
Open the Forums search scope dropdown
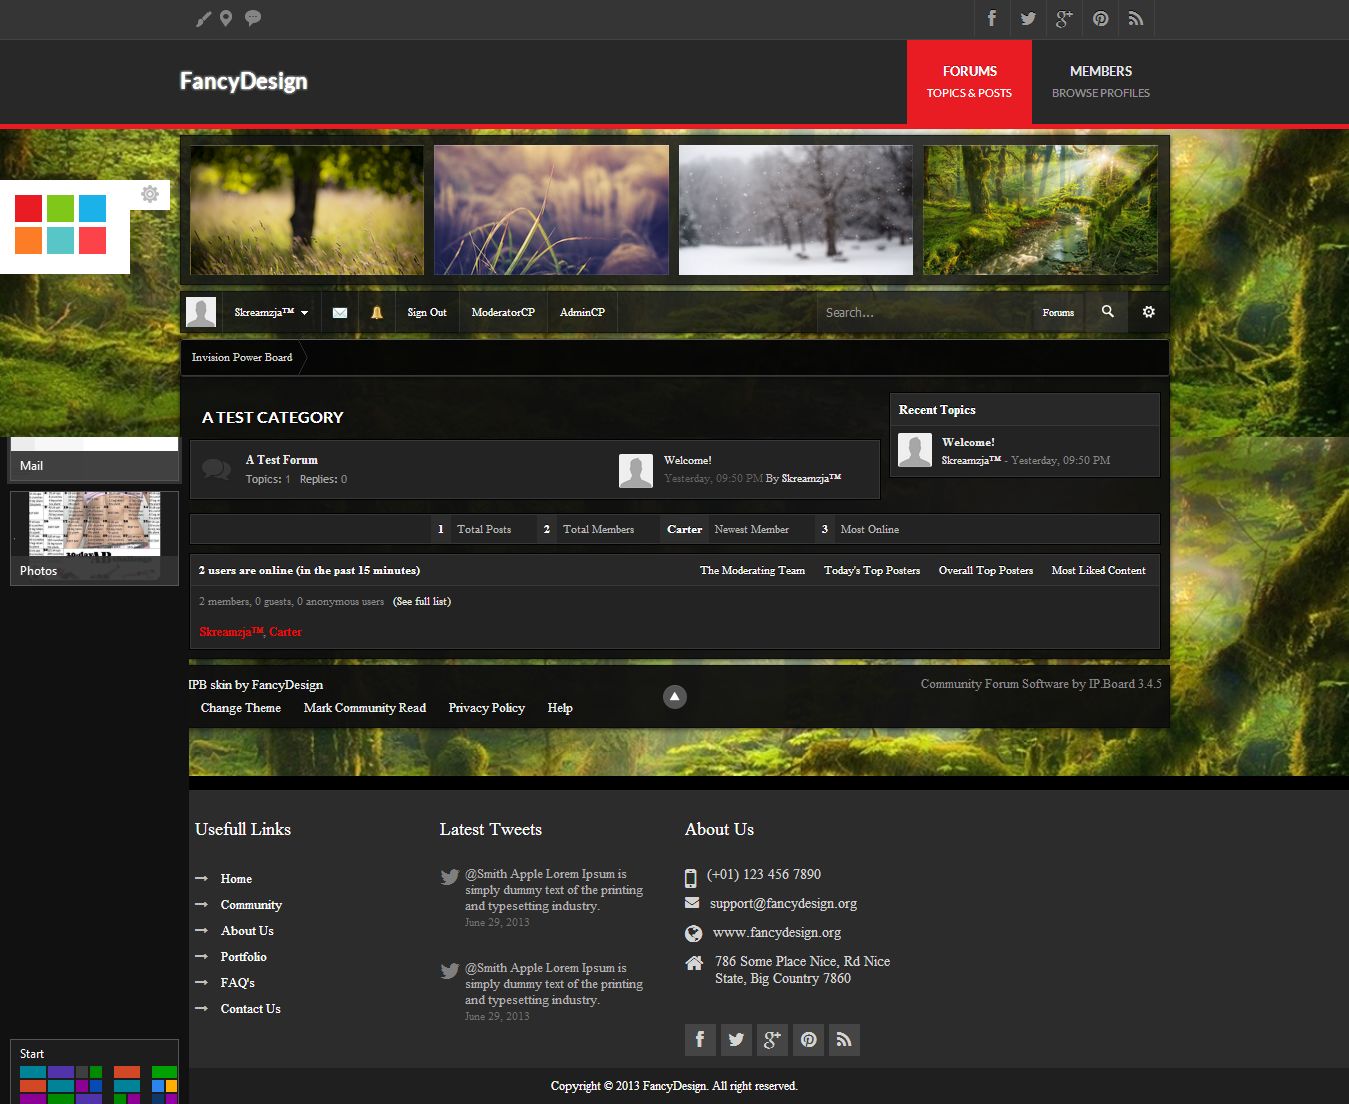1058,313
